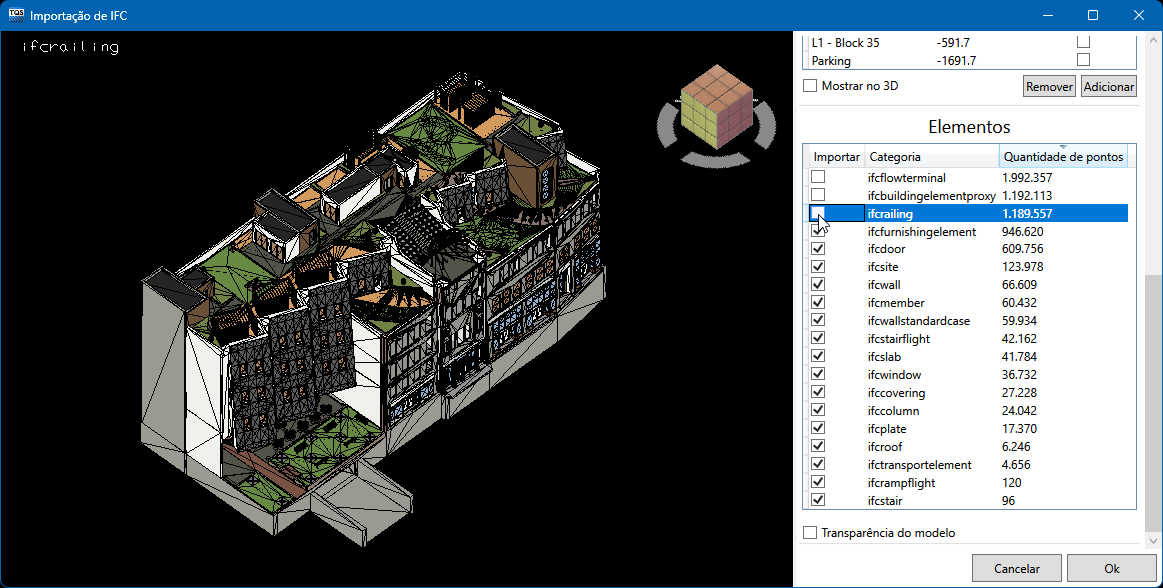Toggle Transparência do modelo checkbox

pos(811,533)
